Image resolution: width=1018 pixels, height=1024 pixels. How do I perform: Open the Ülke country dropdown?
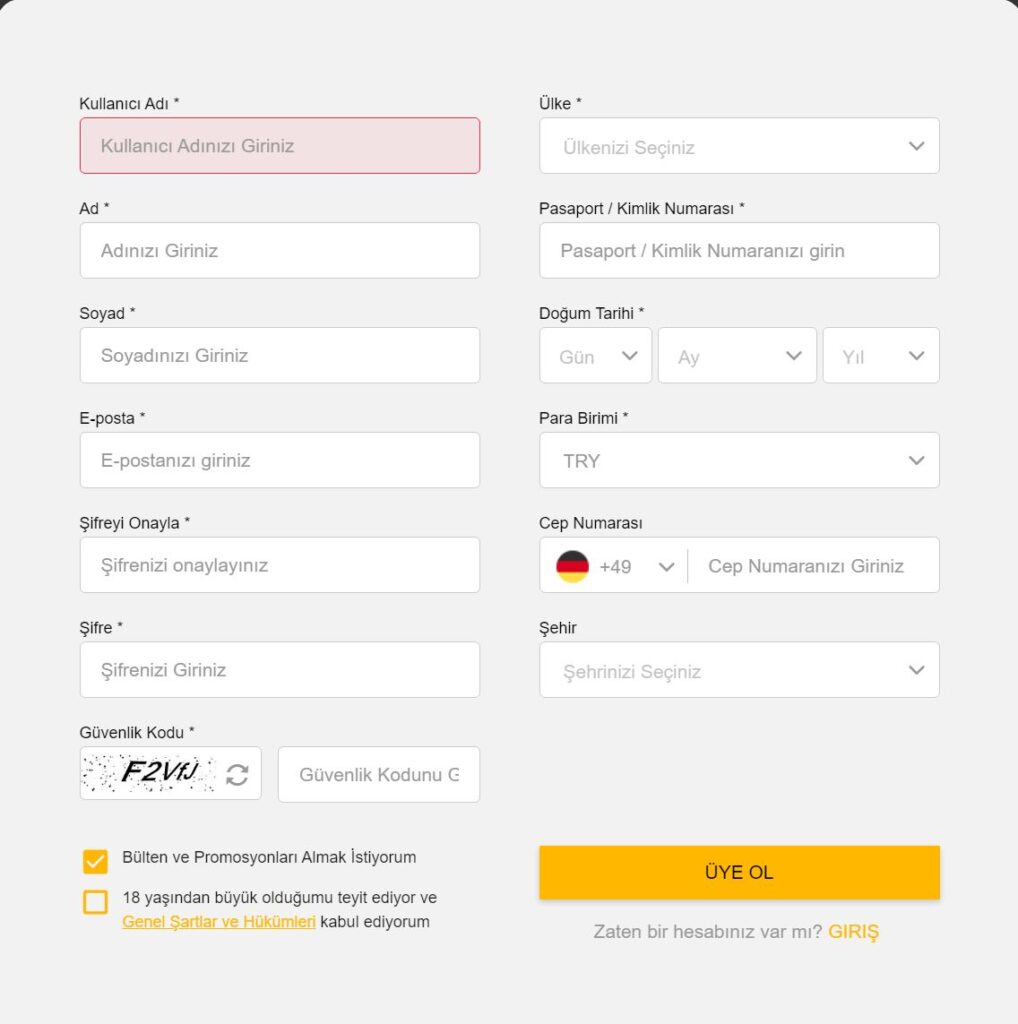739,146
